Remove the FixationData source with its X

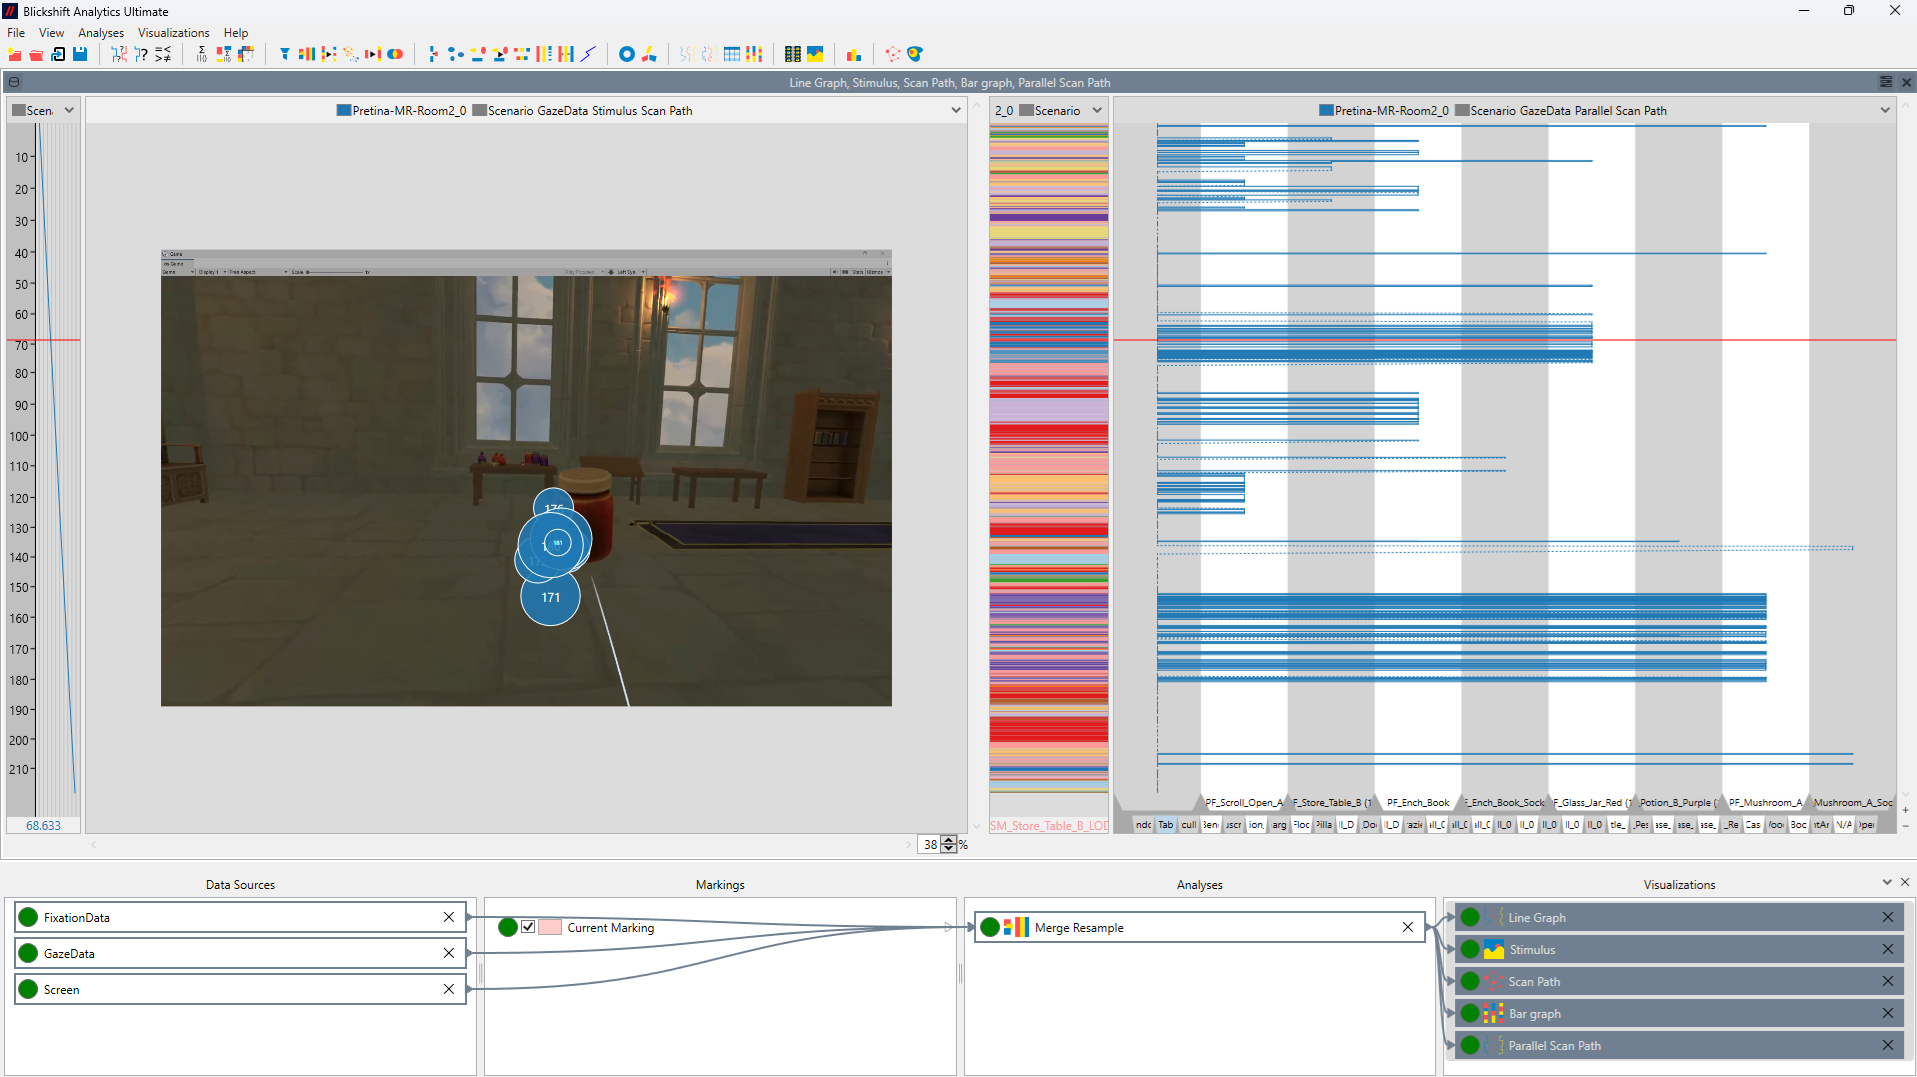tap(449, 917)
